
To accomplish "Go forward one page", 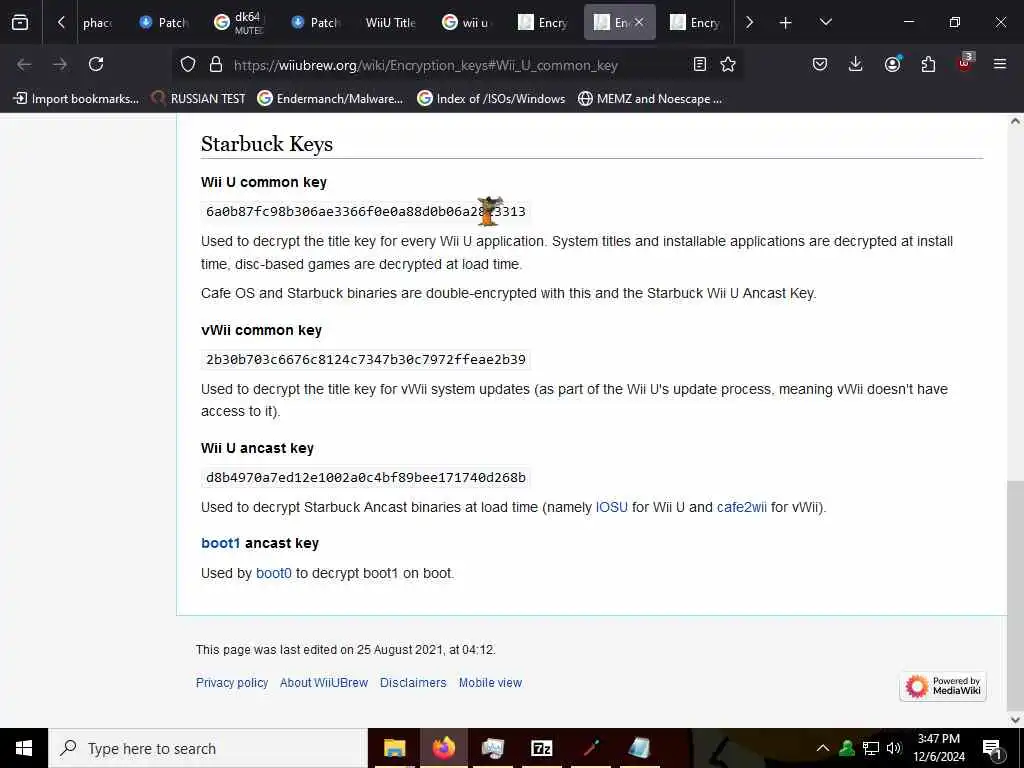I will tap(60, 64).
